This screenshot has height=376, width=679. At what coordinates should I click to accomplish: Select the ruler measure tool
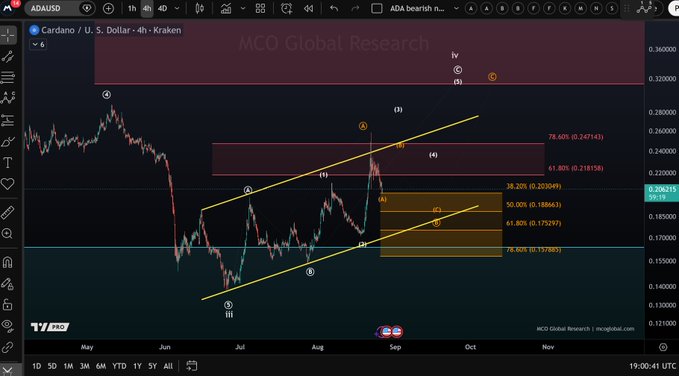tap(8, 213)
